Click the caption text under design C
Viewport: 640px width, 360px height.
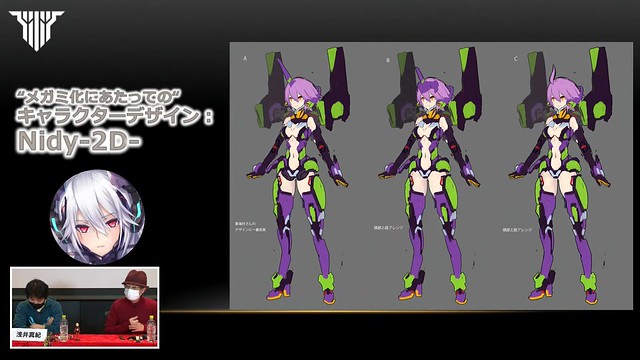pos(517,230)
